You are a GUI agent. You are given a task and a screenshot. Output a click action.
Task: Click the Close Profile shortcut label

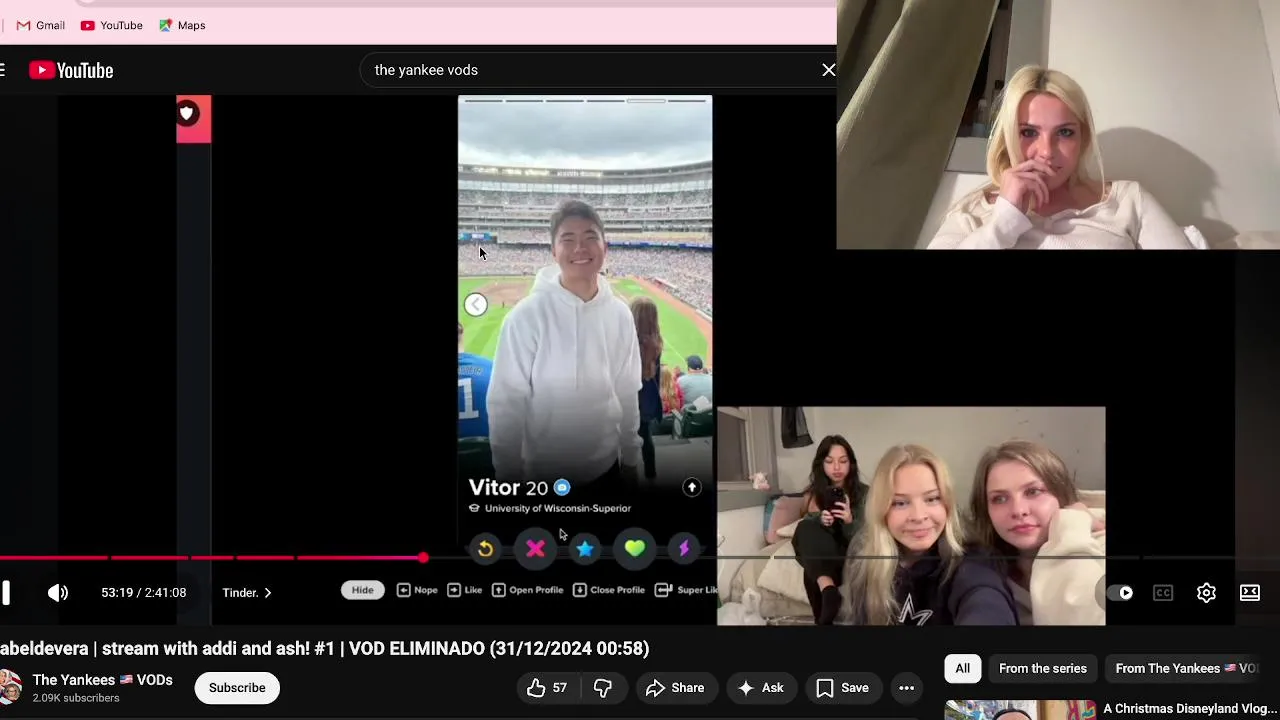pyautogui.click(x=609, y=590)
